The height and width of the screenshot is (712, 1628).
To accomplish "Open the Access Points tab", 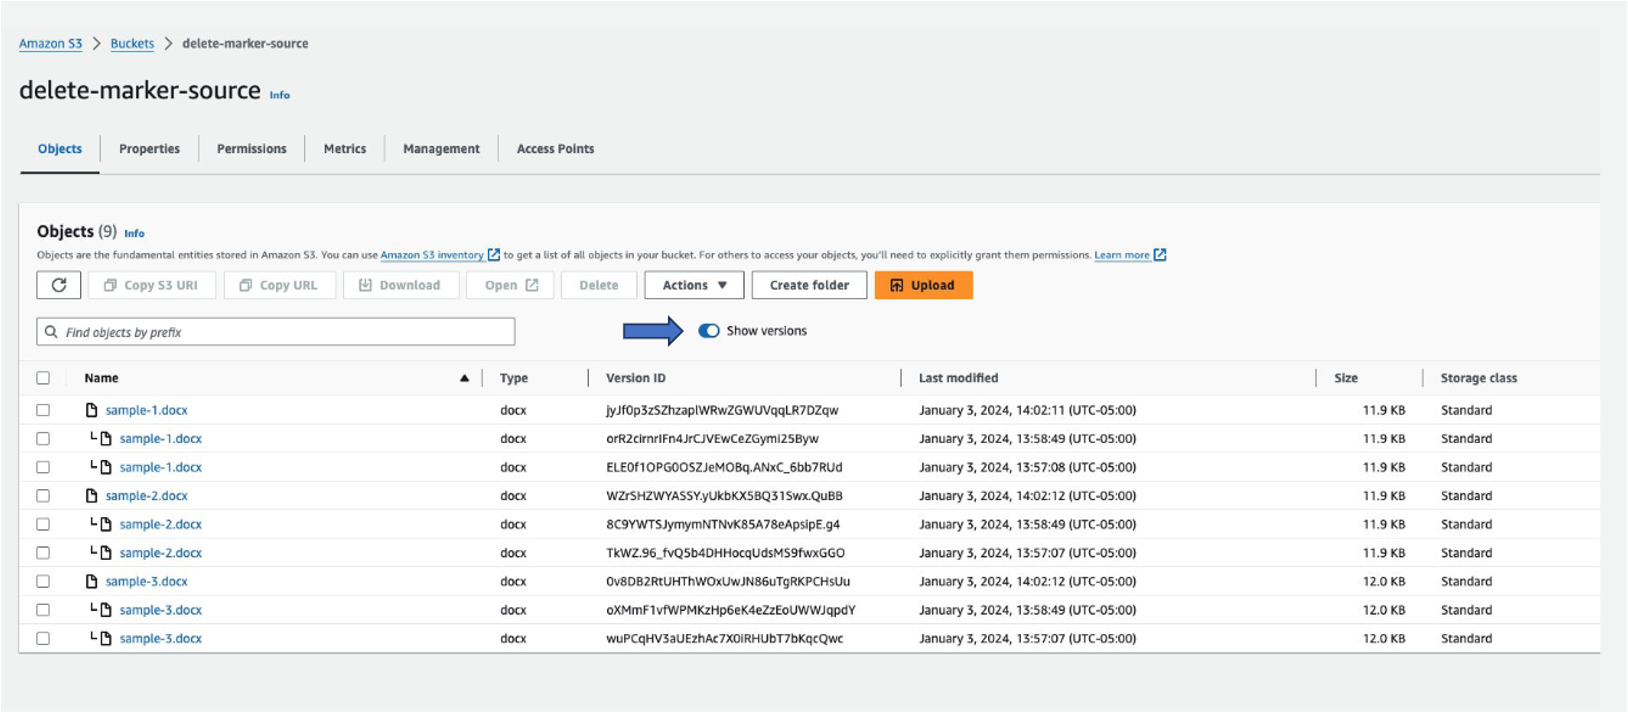I will point(555,149).
